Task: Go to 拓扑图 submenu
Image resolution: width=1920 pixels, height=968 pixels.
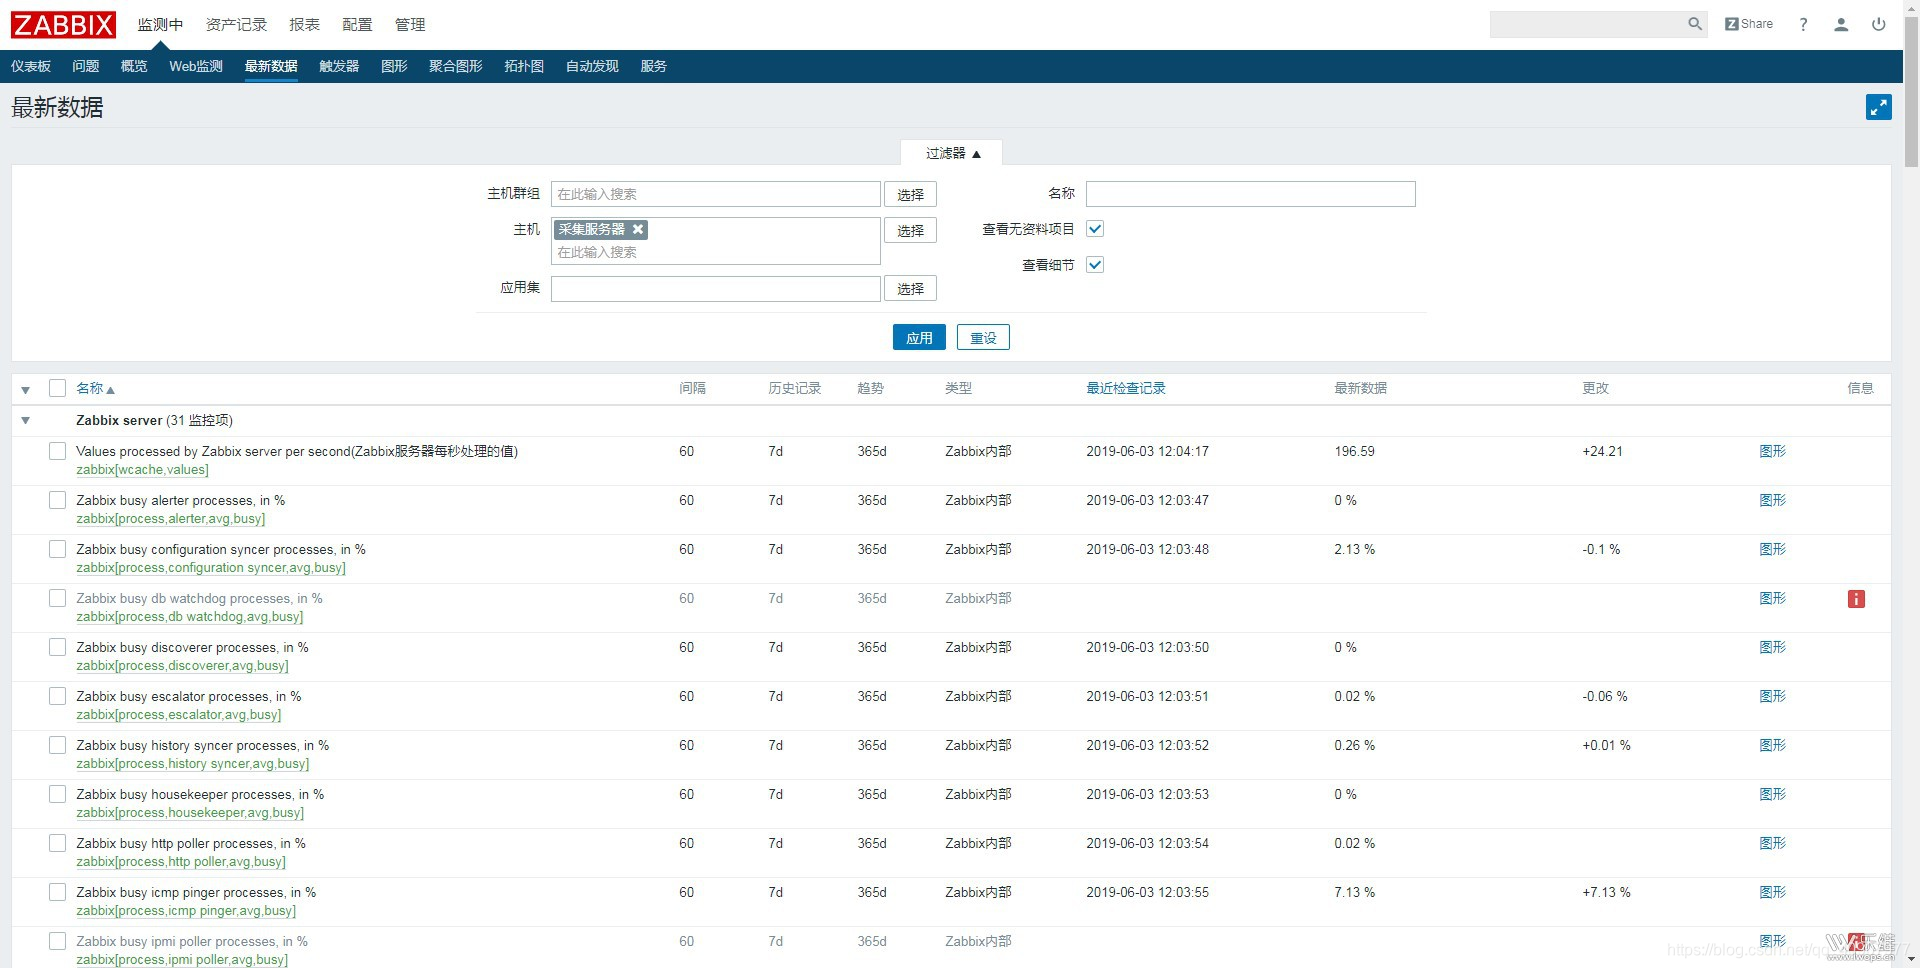Action: point(524,66)
